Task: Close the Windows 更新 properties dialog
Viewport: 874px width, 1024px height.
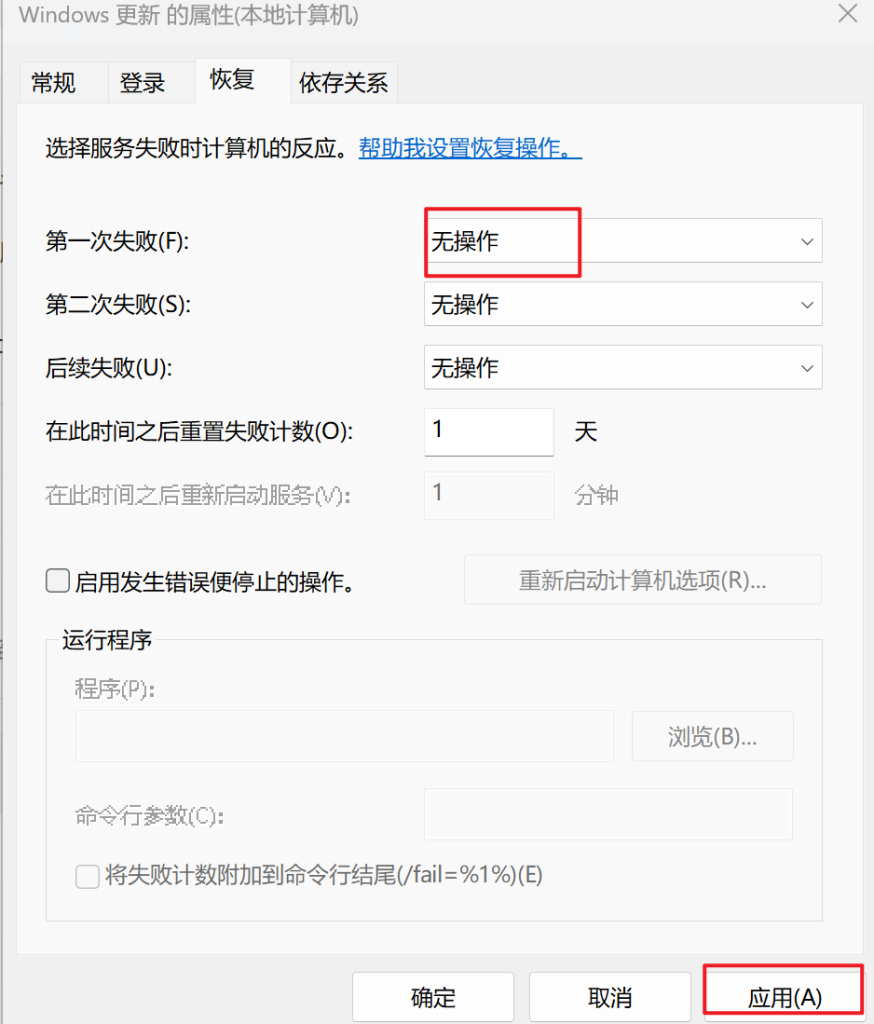Action: pyautogui.click(x=846, y=14)
